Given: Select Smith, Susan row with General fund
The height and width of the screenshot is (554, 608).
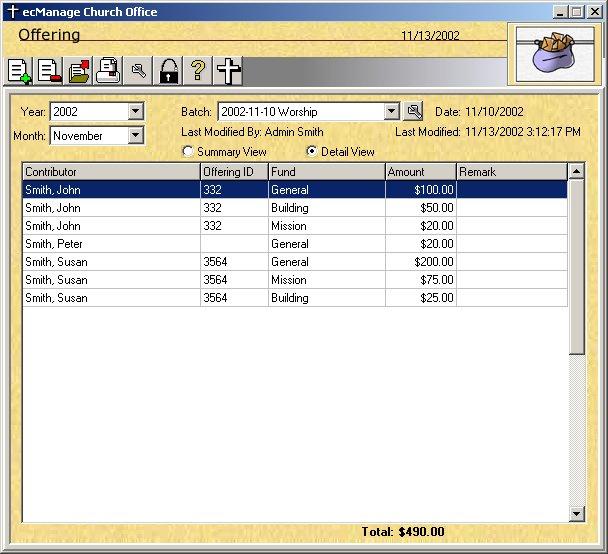Looking at the screenshot, I should coord(295,262).
